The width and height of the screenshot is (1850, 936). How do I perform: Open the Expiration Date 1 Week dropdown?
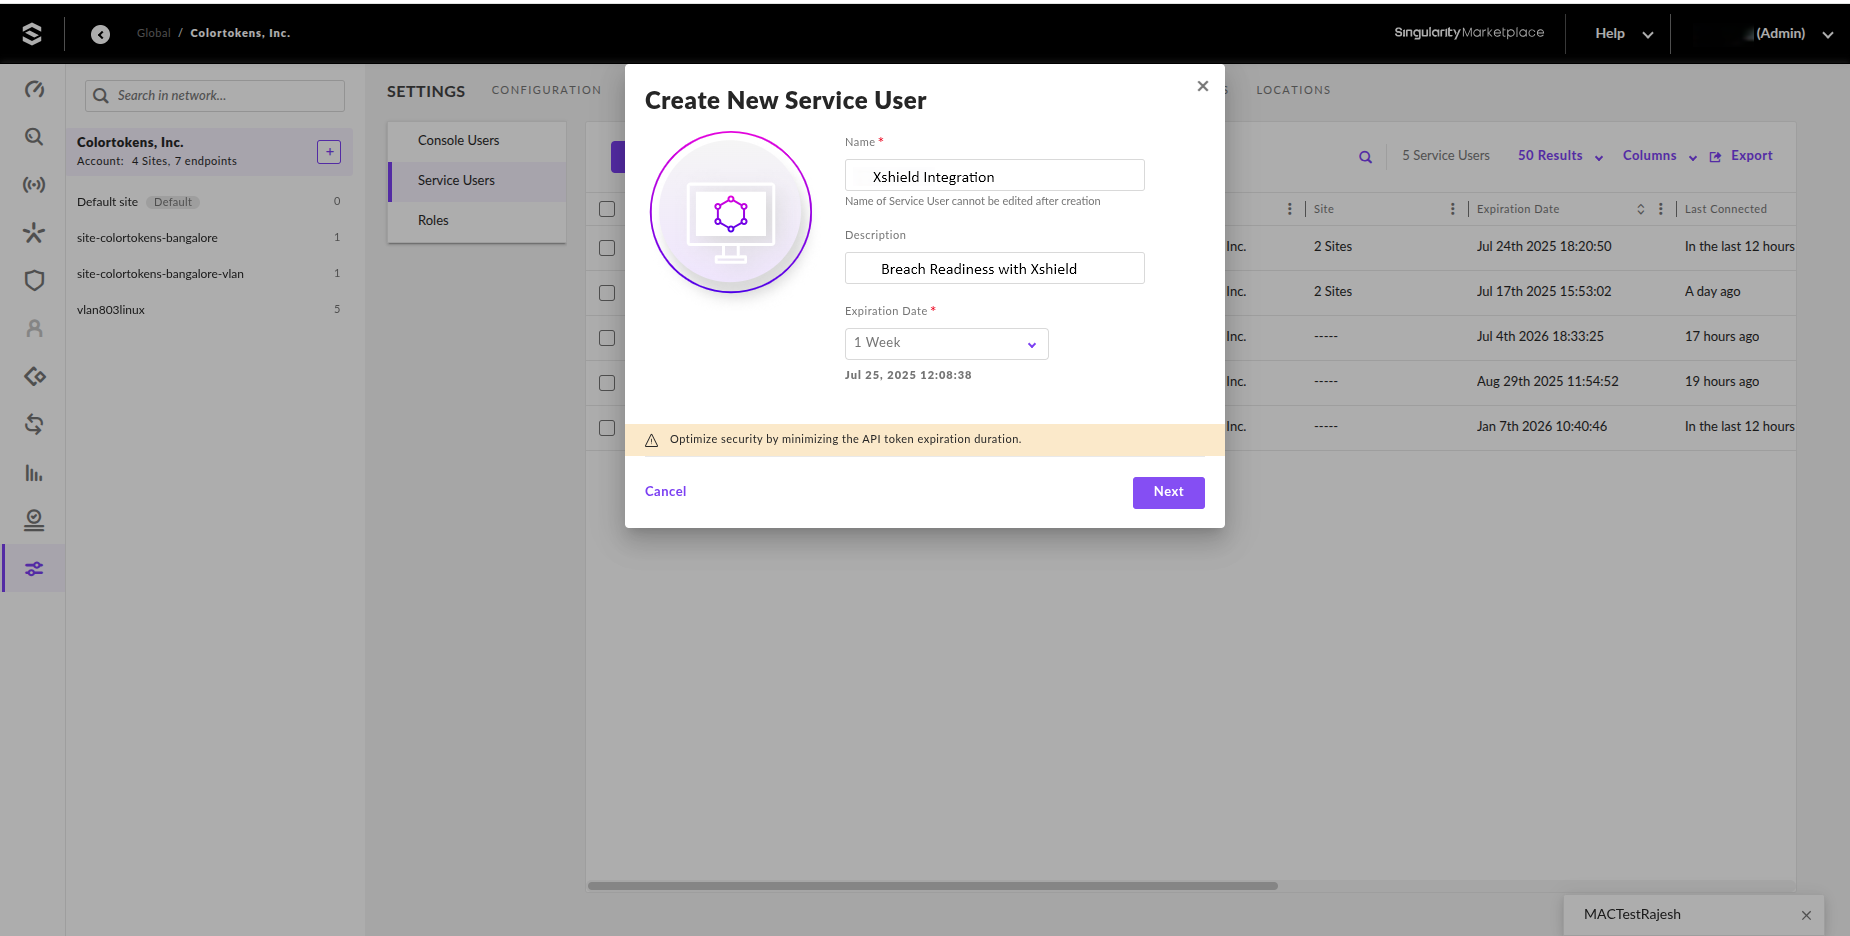(x=946, y=344)
